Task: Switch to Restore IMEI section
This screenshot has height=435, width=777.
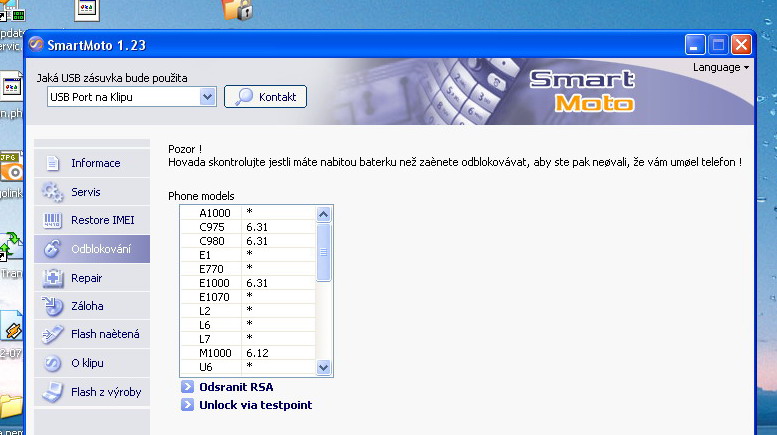Action: pyautogui.click(x=92, y=220)
